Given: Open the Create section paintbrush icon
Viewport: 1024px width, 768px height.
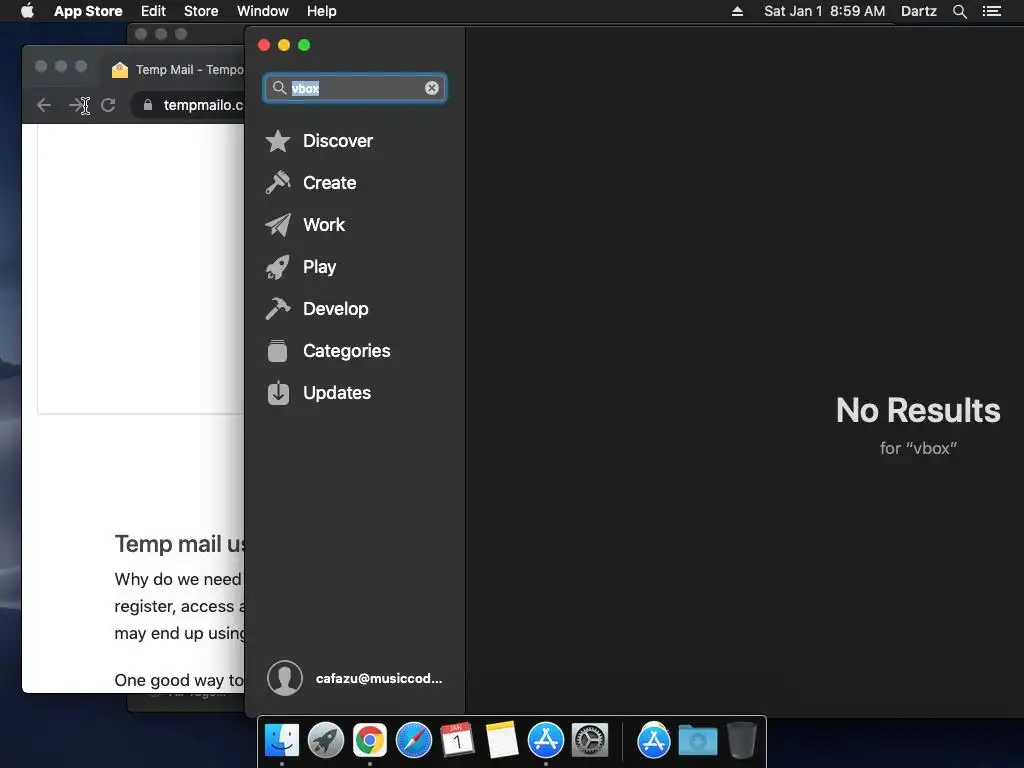Looking at the screenshot, I should pyautogui.click(x=278, y=183).
